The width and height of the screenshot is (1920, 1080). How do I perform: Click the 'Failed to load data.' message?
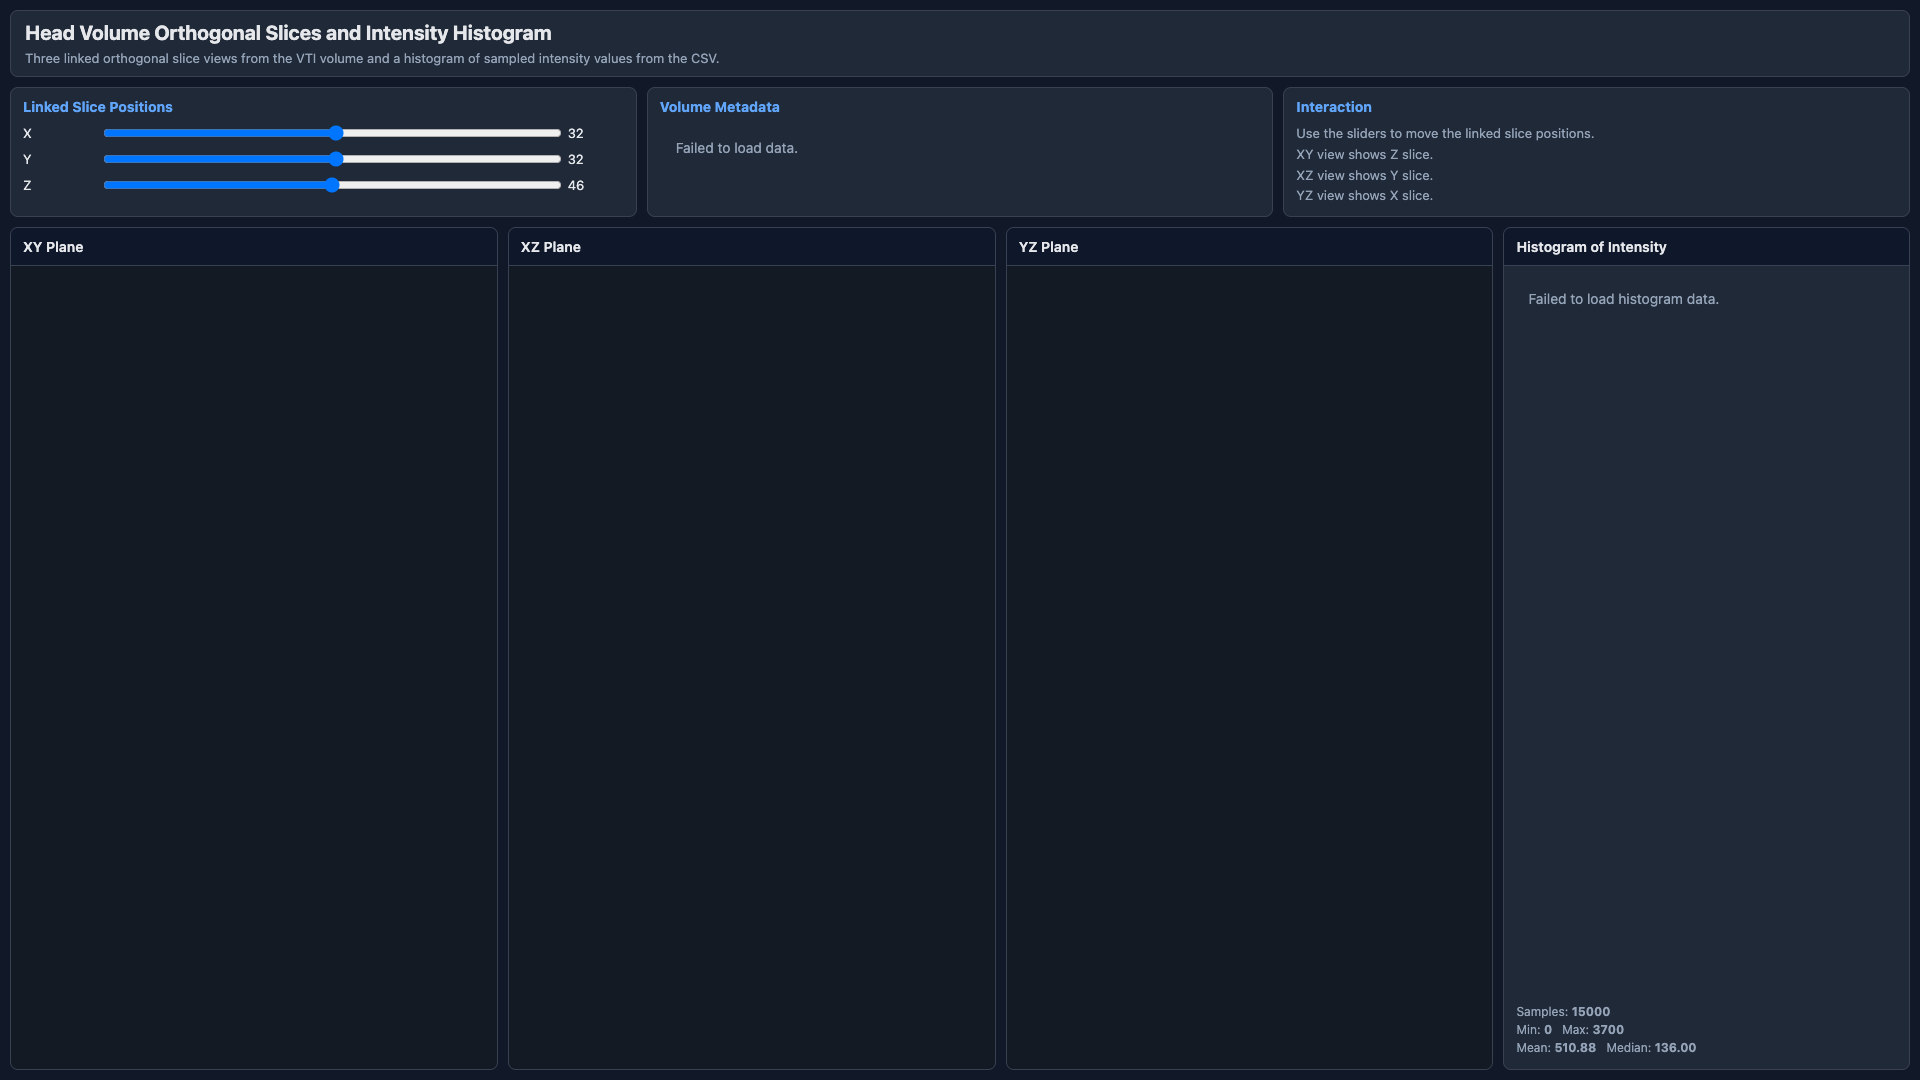[736, 148]
